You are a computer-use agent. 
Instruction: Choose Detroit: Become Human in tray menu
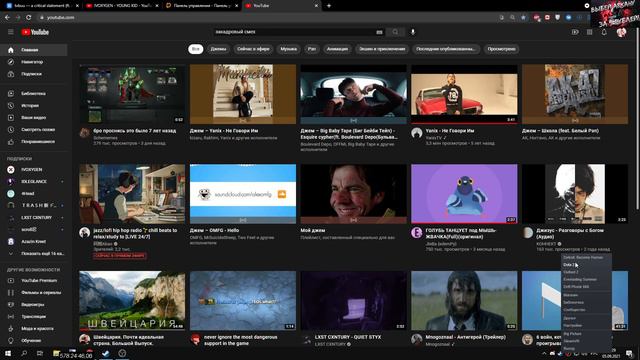(587, 258)
